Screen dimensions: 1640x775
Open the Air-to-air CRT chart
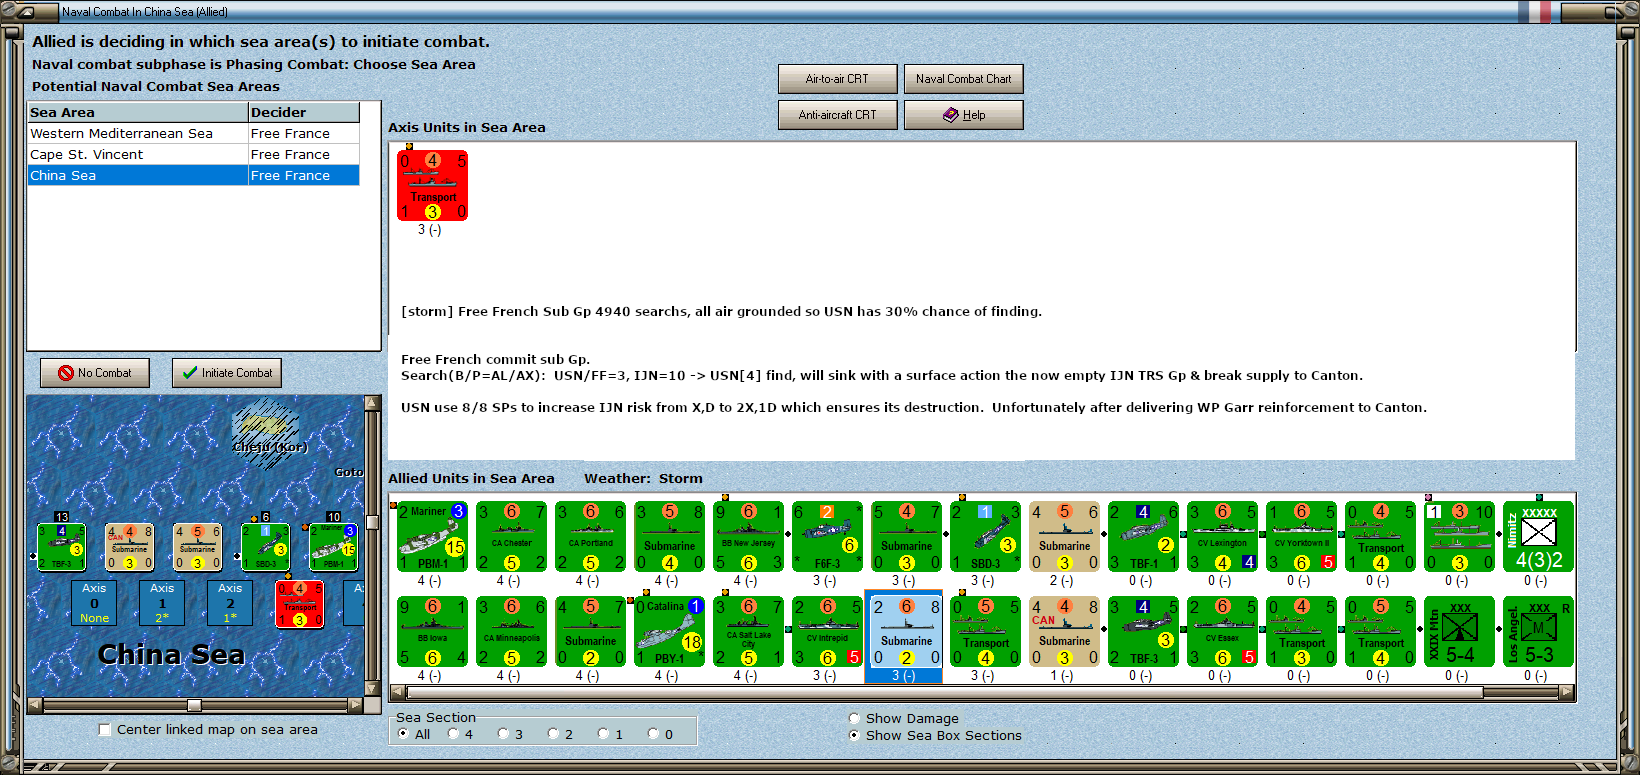tap(838, 79)
